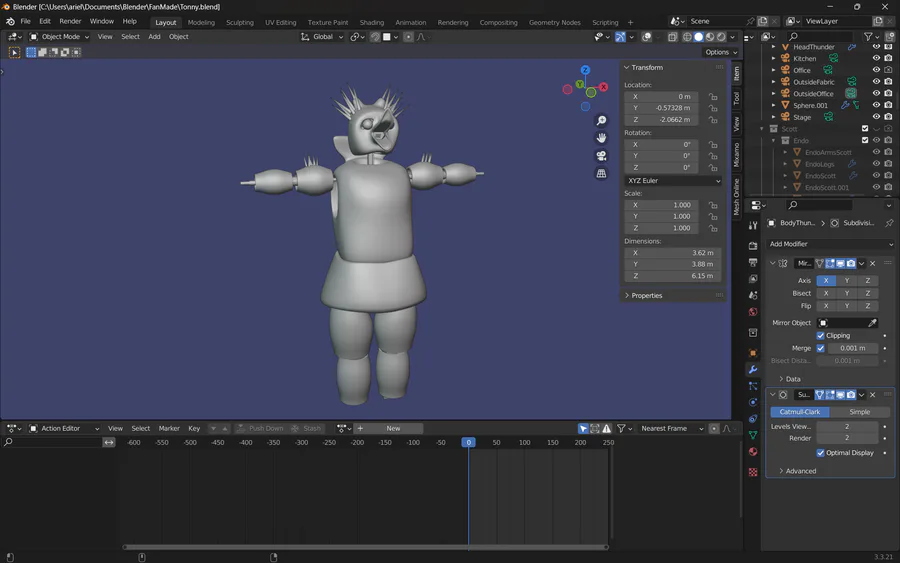Expand the Properties panel in sidebar

[x=627, y=296]
